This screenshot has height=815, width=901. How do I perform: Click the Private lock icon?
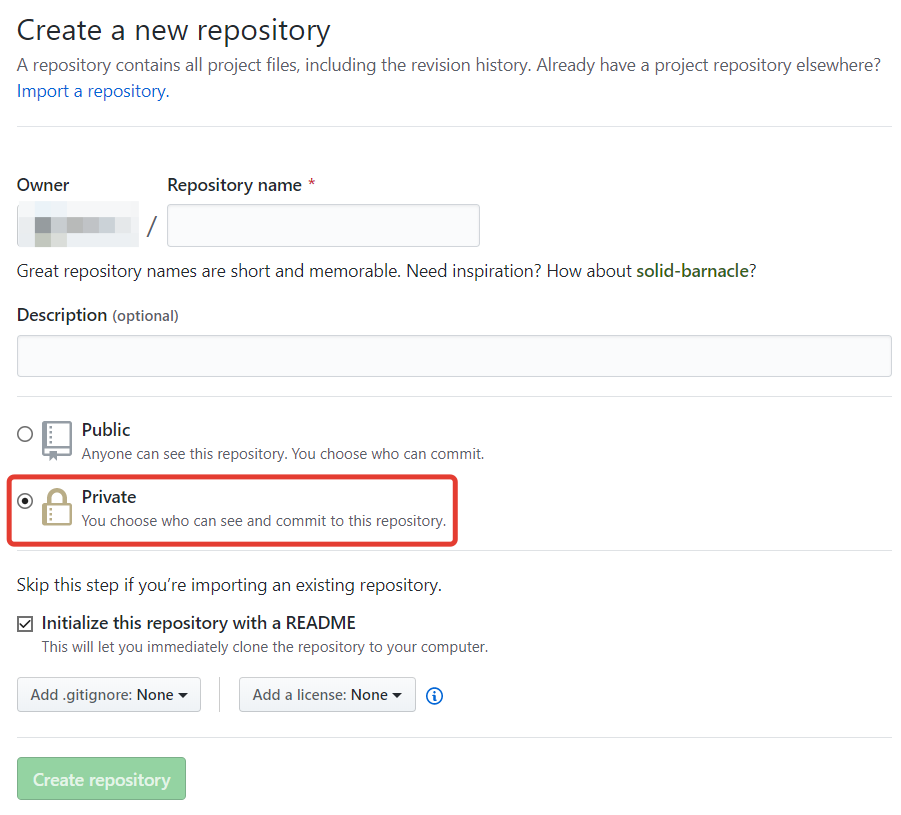pos(57,507)
